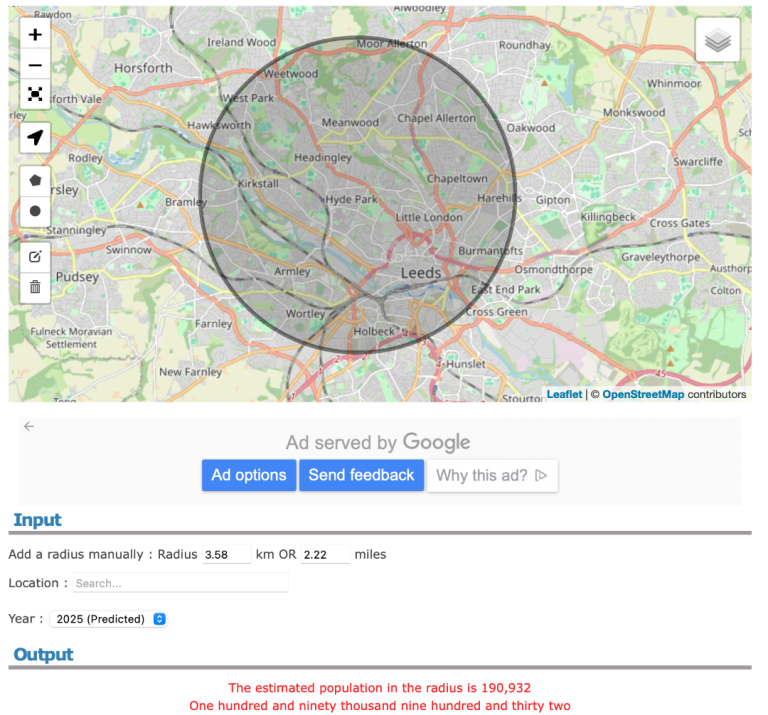Select the draw polygon tool
The height and width of the screenshot is (715, 768).
(x=35, y=181)
